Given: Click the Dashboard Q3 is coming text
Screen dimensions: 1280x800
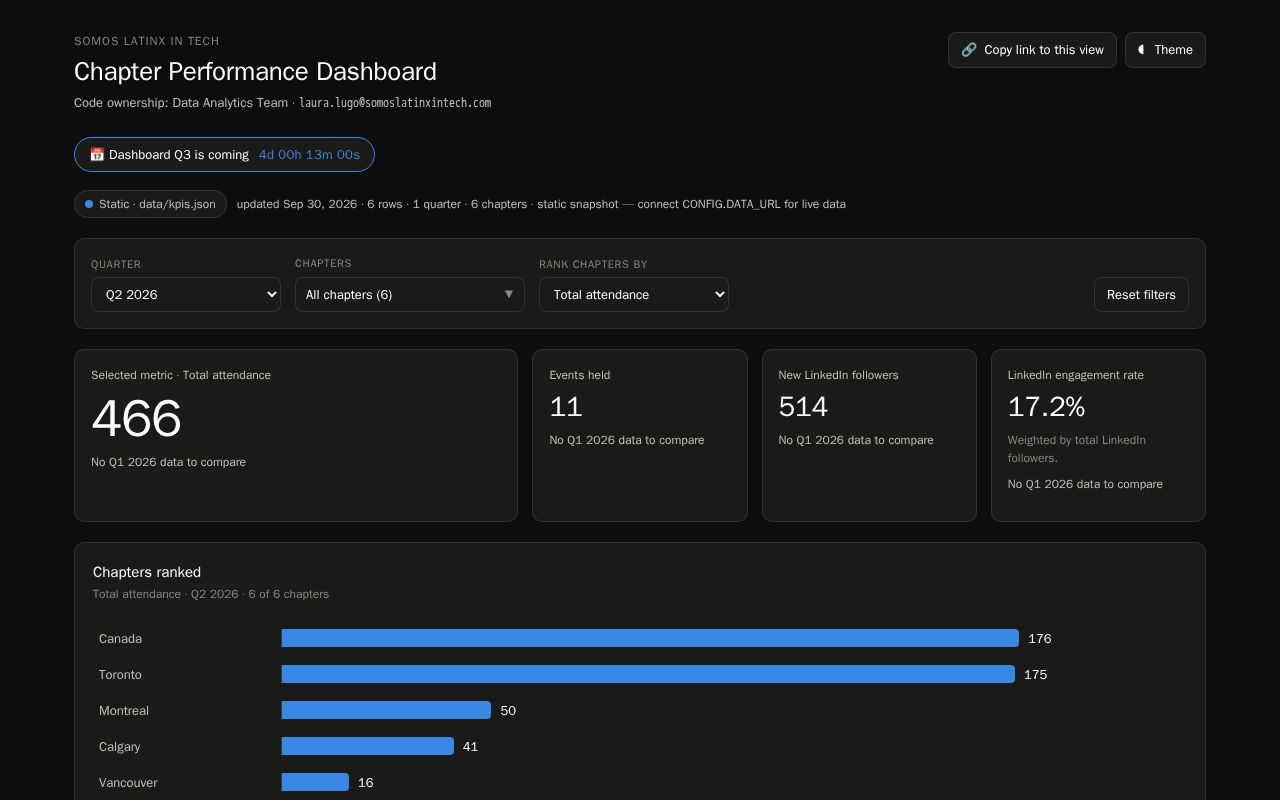Looking at the screenshot, I should click(x=179, y=155).
